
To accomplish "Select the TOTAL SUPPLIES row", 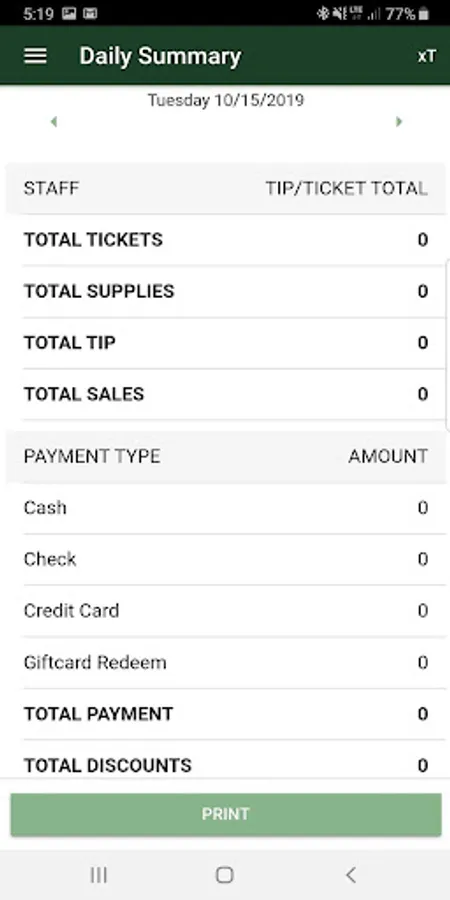I will point(226,292).
